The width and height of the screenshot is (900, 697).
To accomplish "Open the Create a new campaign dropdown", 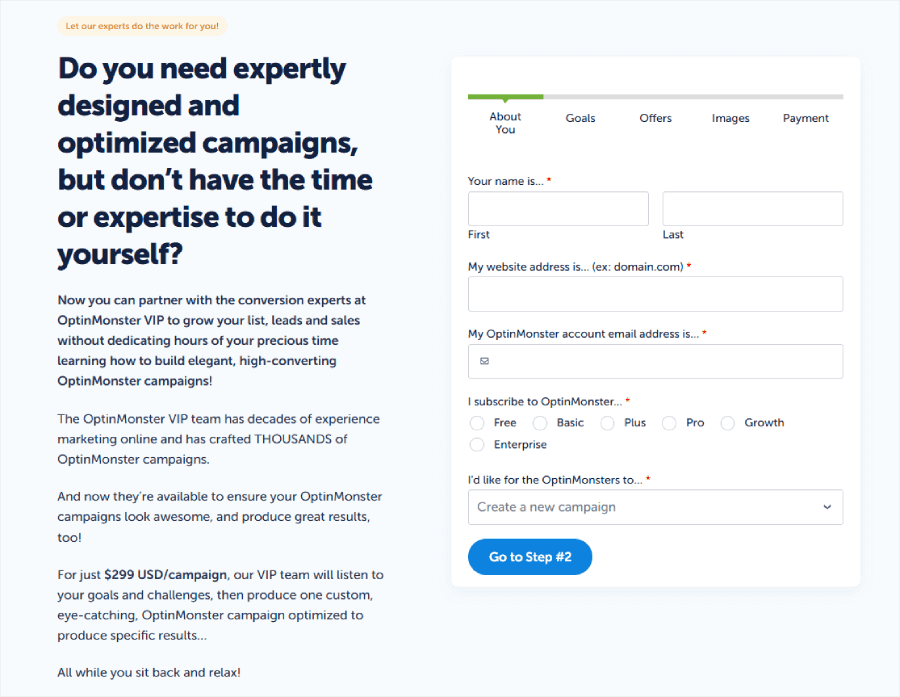I will [x=655, y=507].
